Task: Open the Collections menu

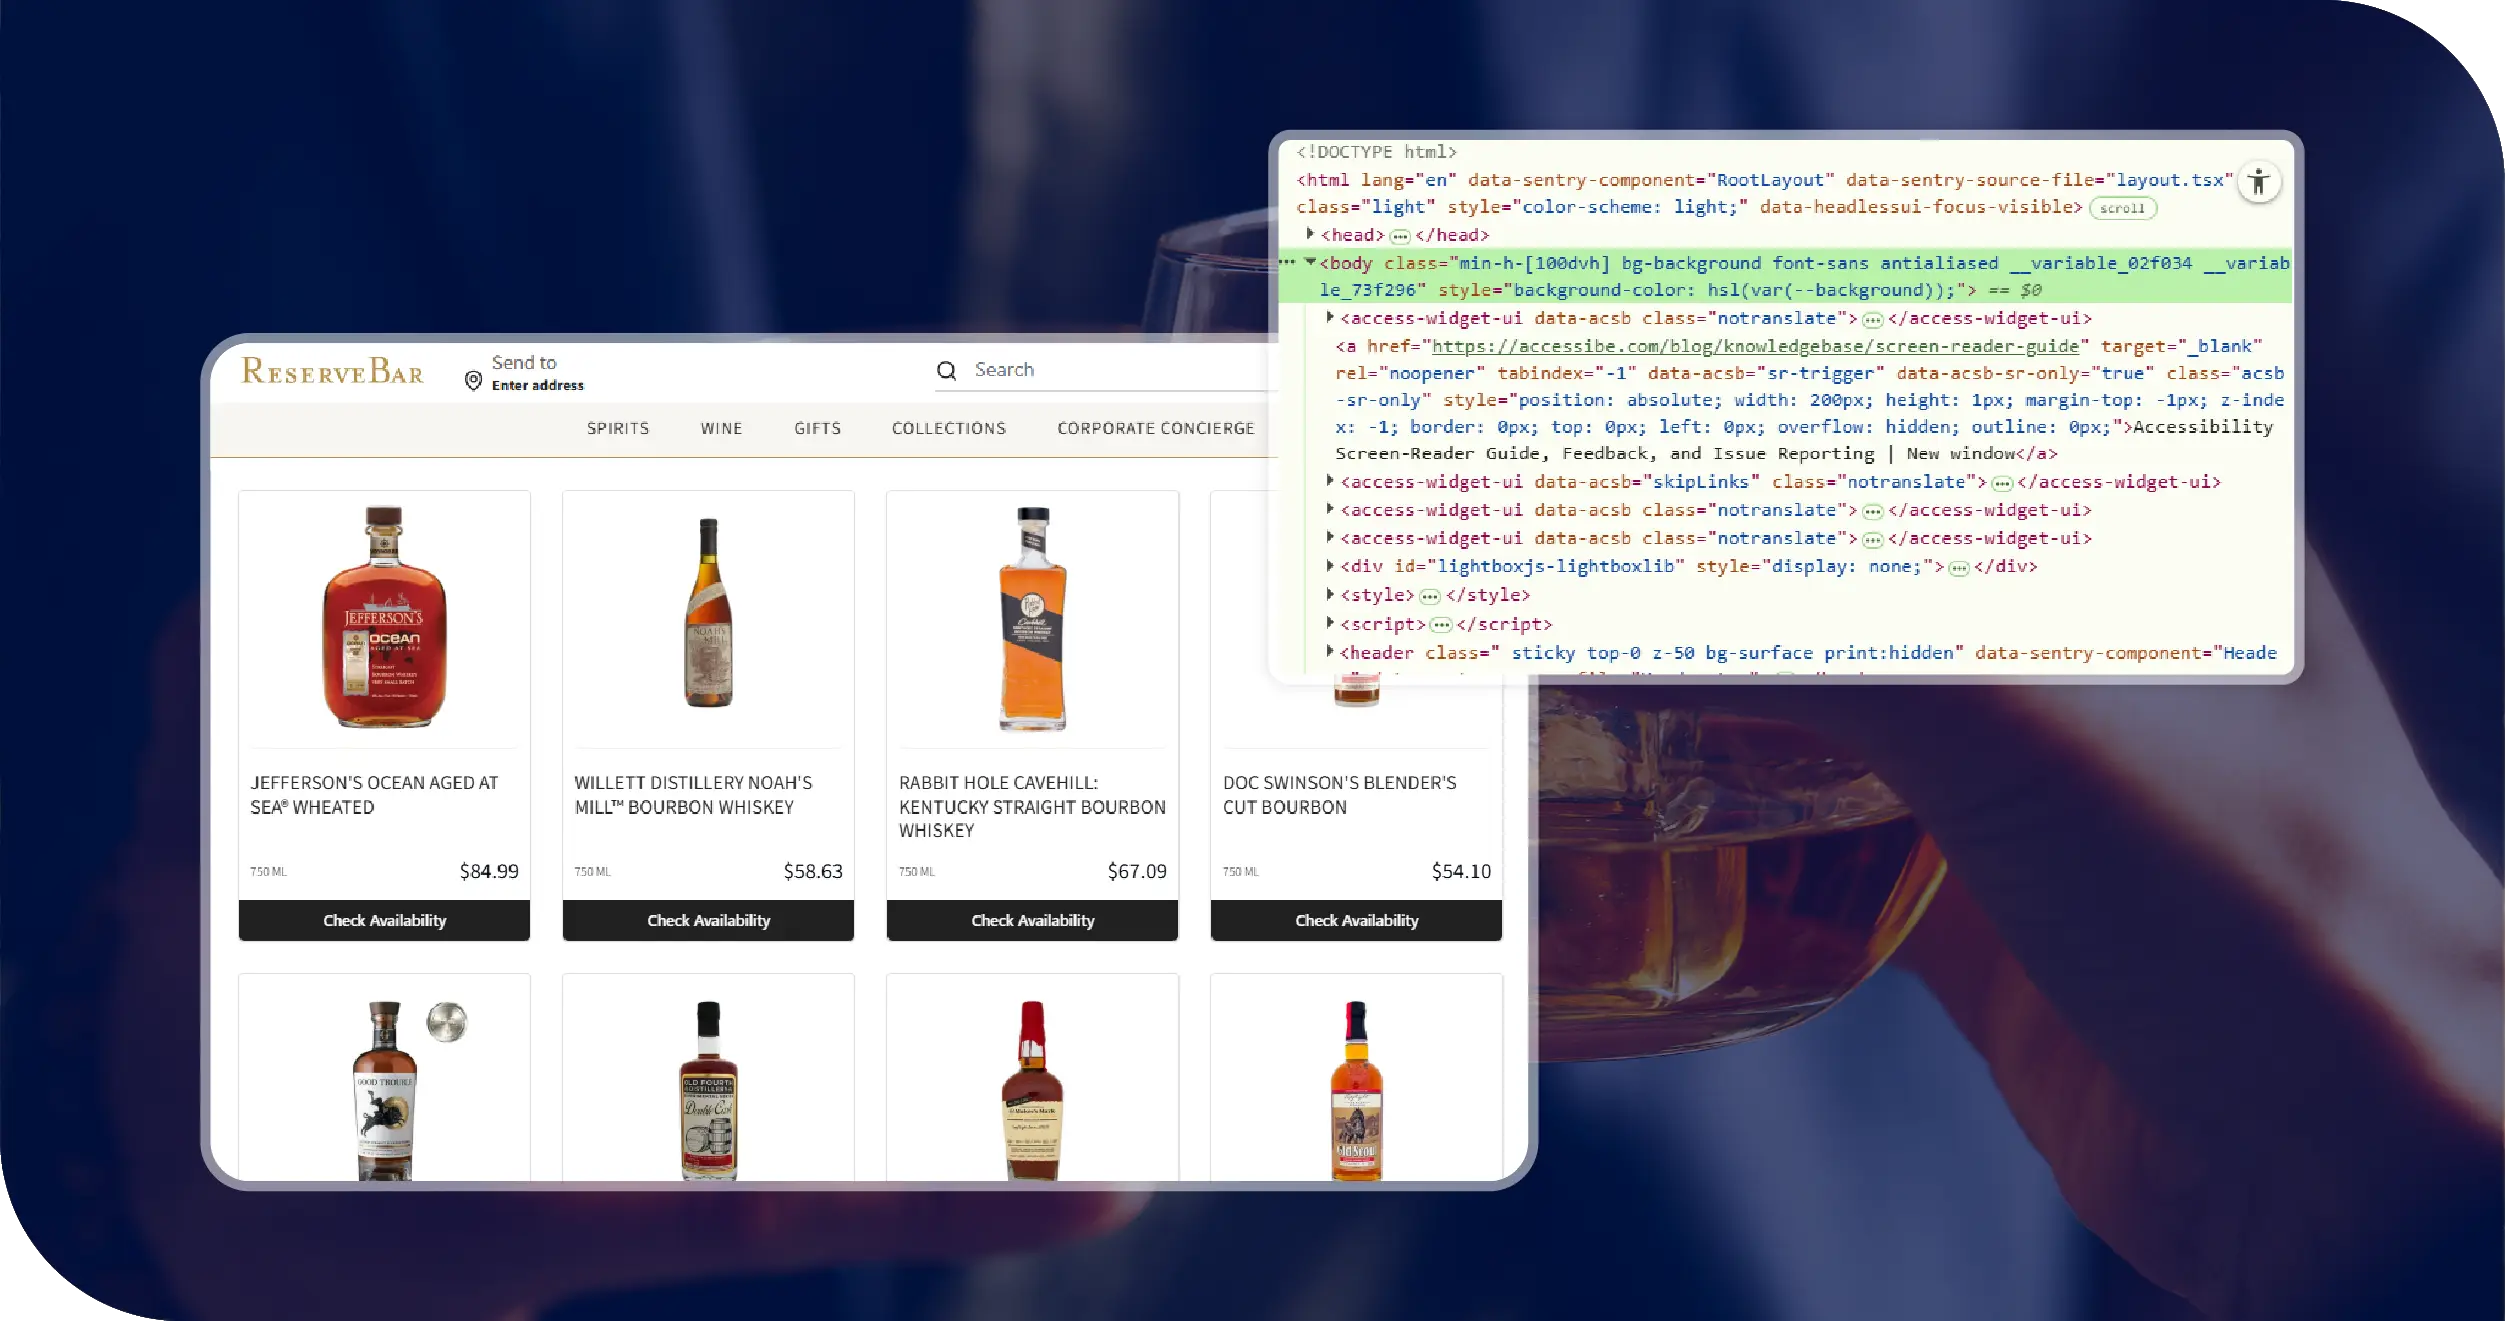Action: tap(948, 428)
